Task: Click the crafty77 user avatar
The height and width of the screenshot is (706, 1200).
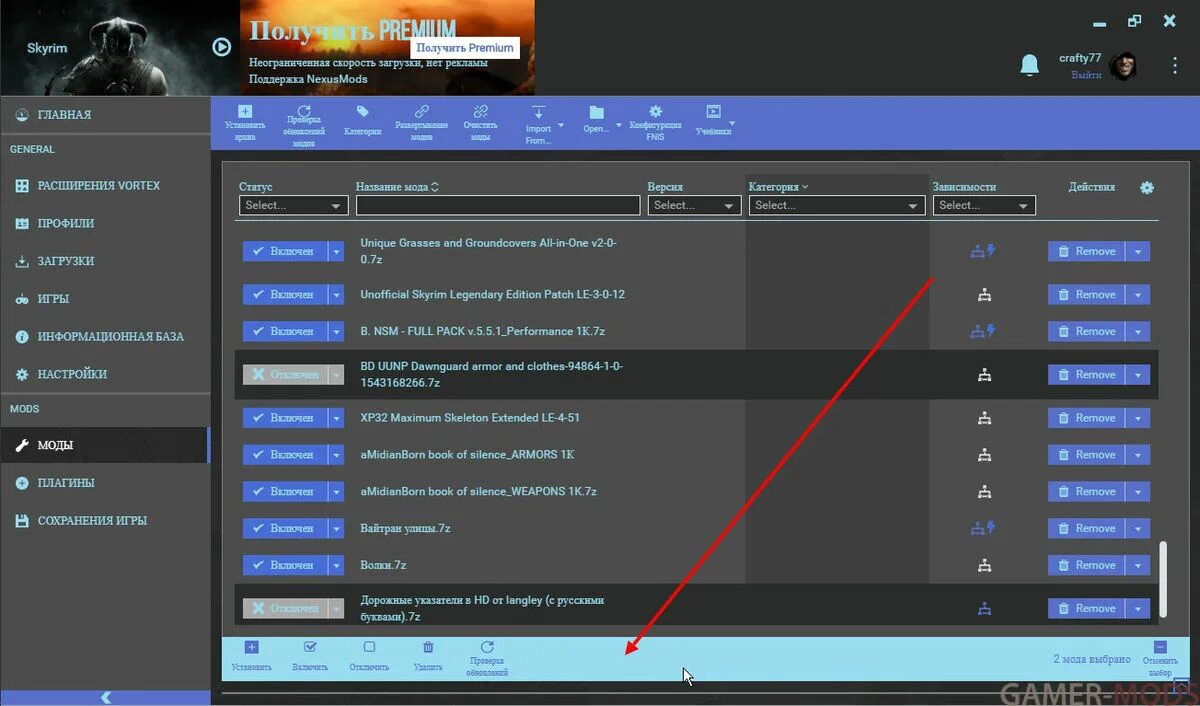Action: [1123, 66]
